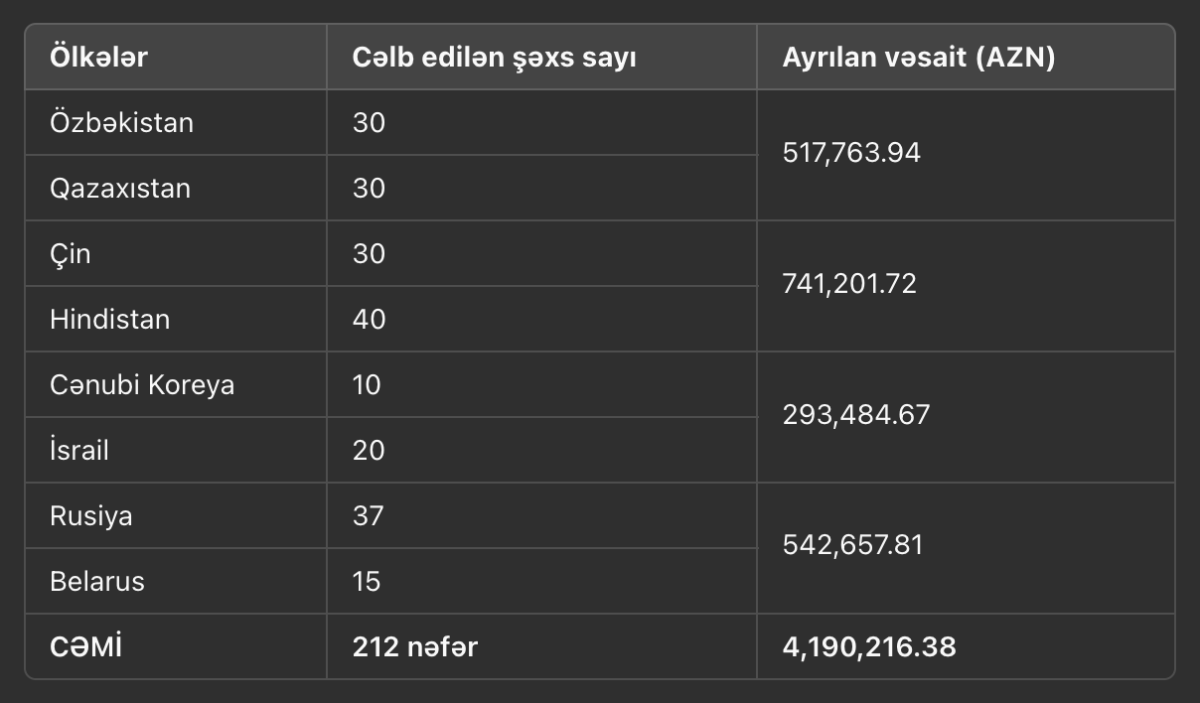Click the 293,484.67 amount cell

(x=856, y=416)
